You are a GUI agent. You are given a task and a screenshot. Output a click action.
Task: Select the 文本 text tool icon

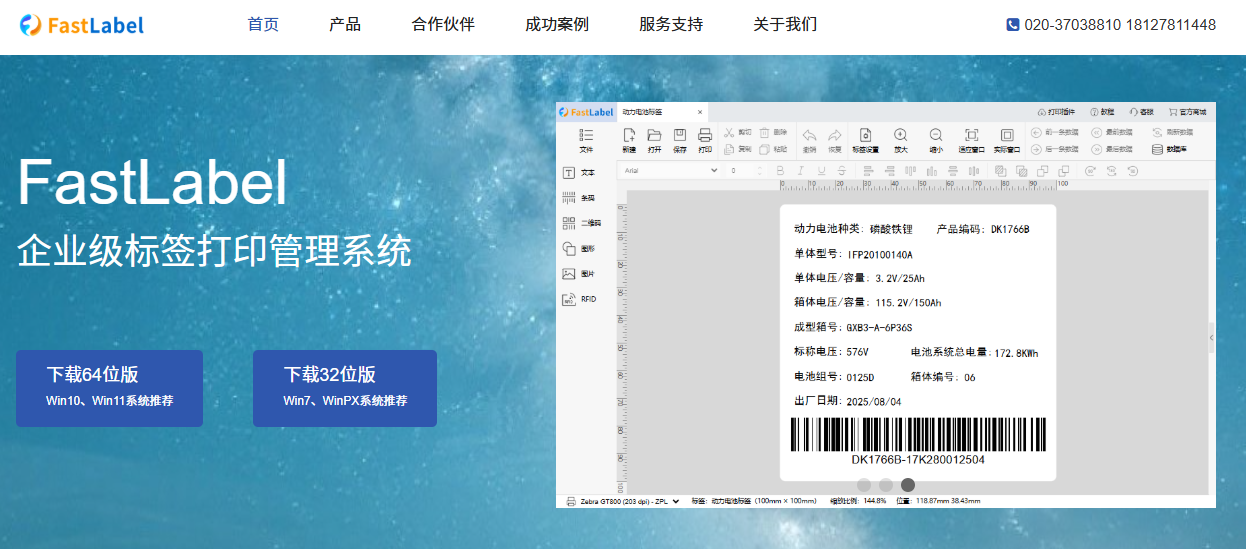(569, 173)
